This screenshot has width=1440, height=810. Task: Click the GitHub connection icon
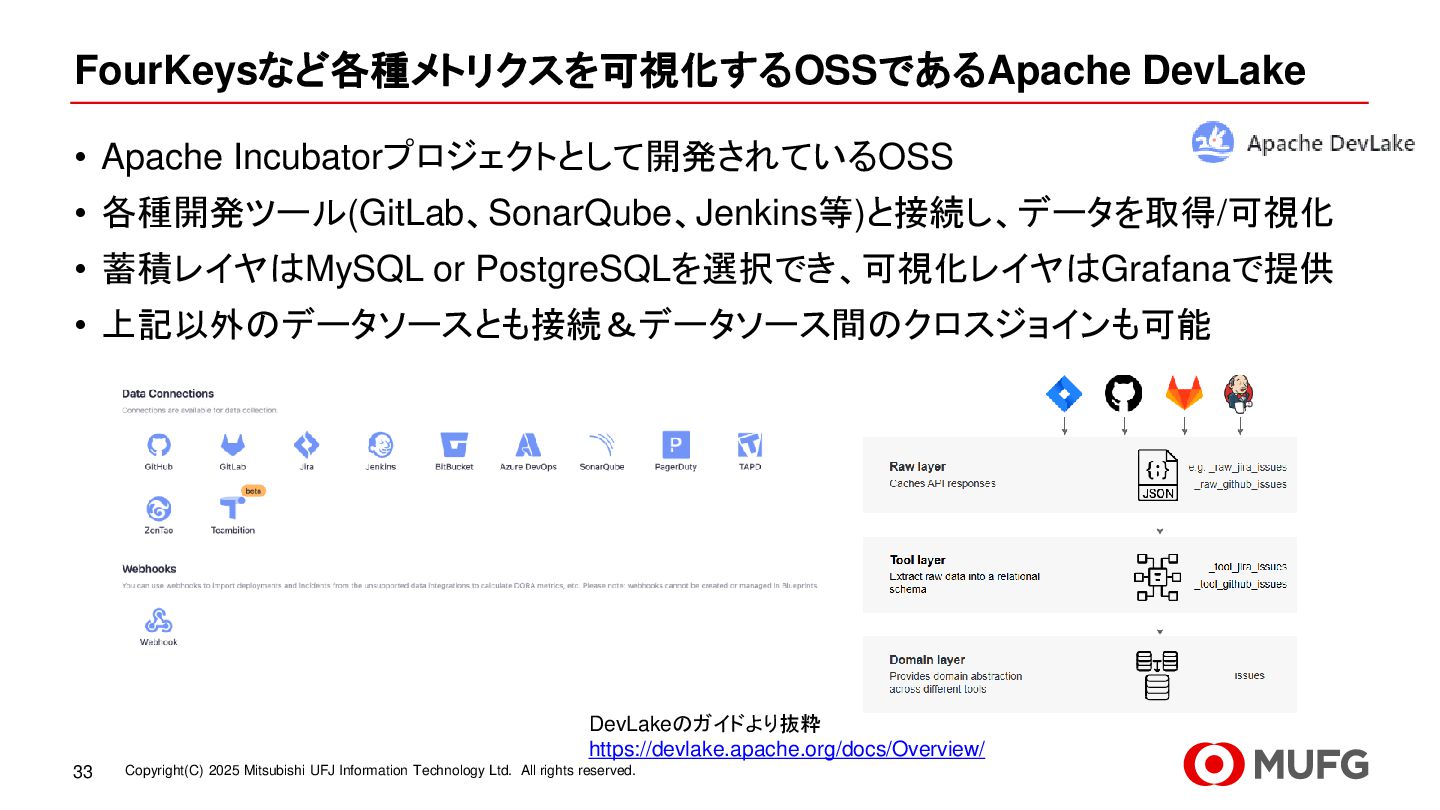(158, 445)
